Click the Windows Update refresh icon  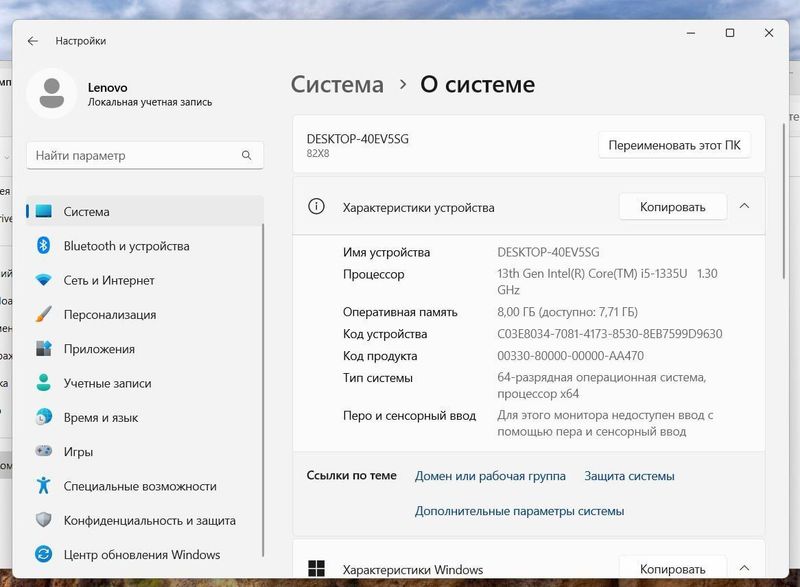(43, 554)
